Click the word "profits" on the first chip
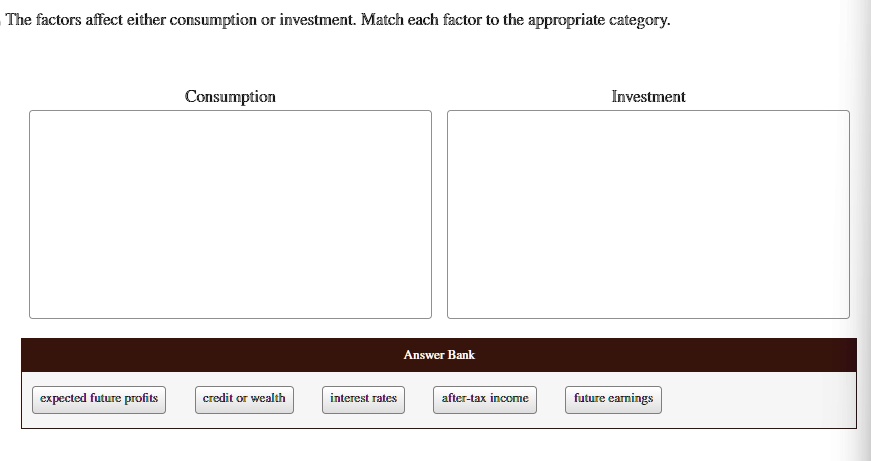The width and height of the screenshot is (871, 461). pyautogui.click(x=141, y=398)
